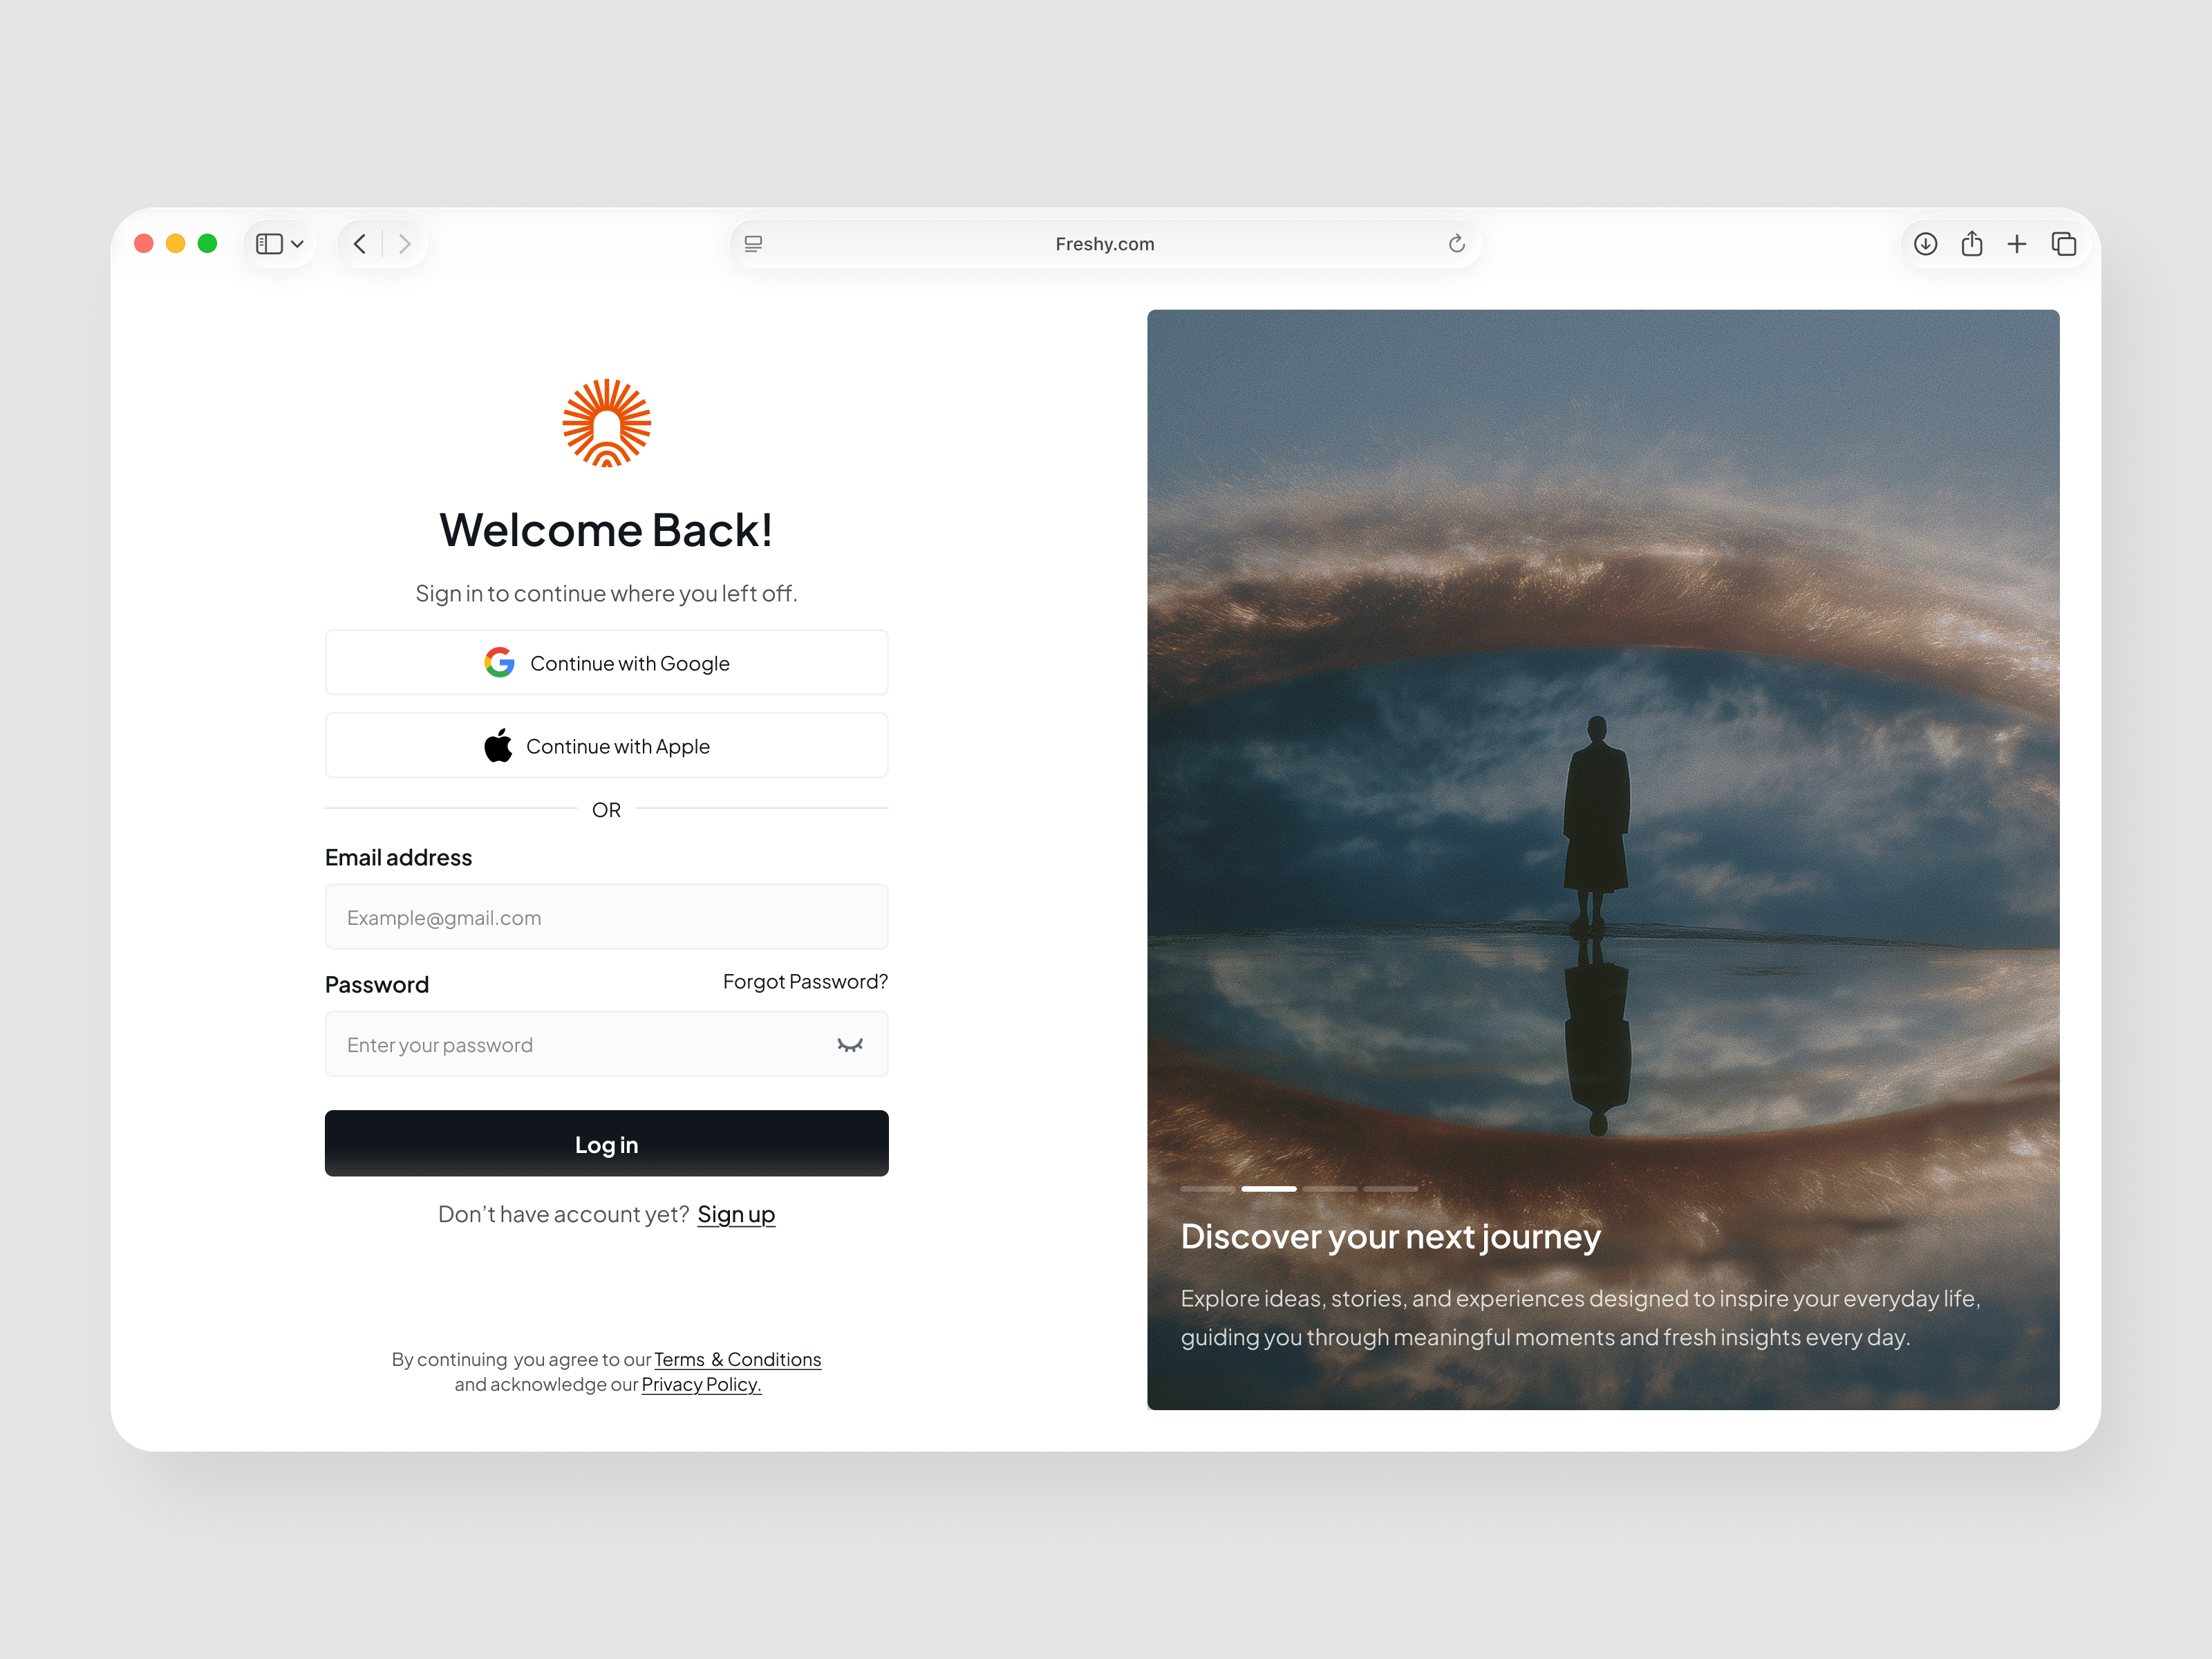Focus the Enter your password field

click(x=606, y=1044)
